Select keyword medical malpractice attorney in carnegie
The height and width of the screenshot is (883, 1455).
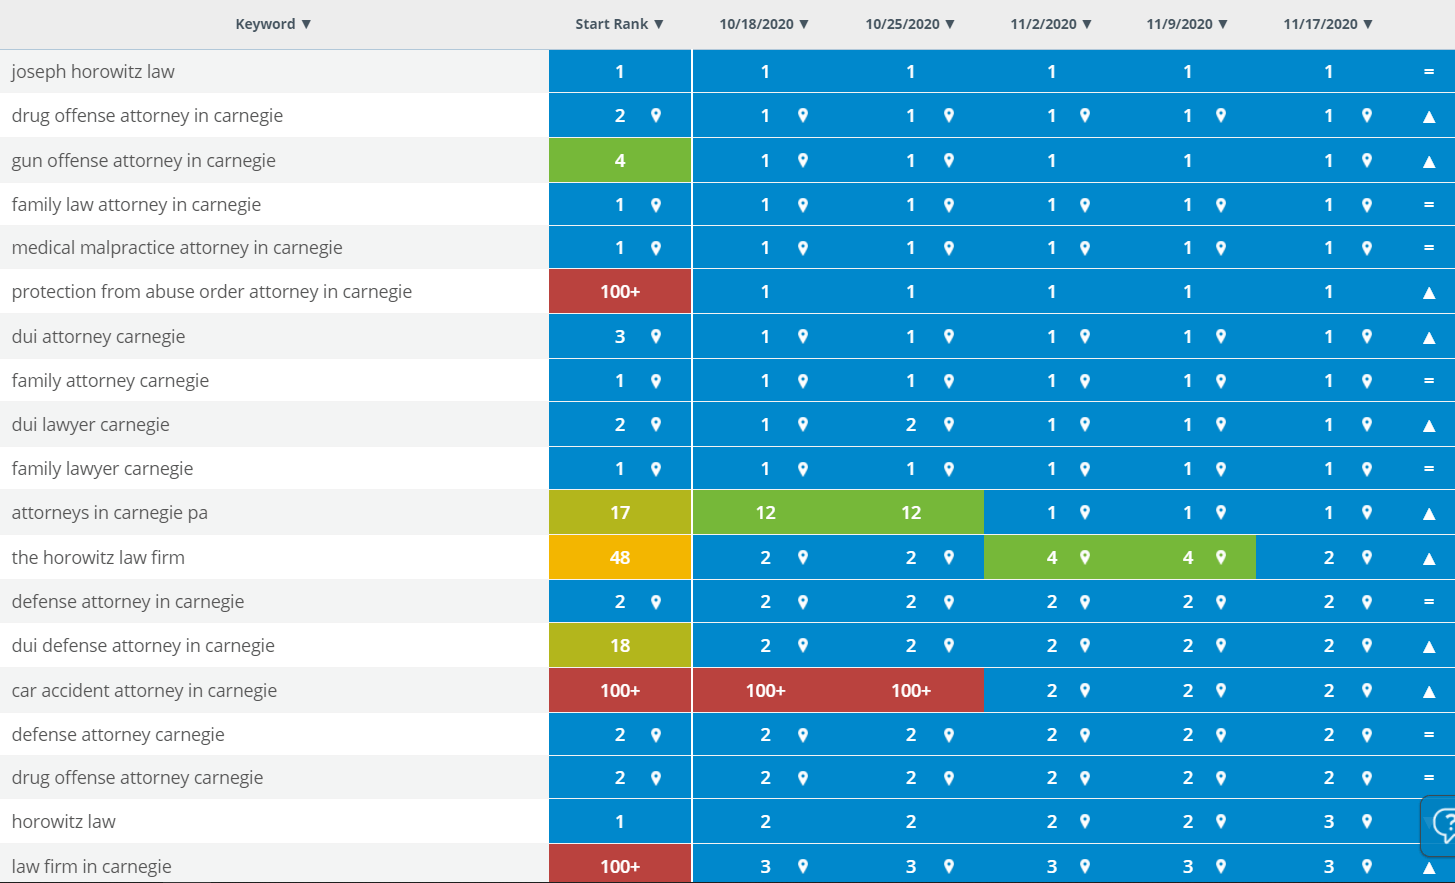click(x=177, y=247)
